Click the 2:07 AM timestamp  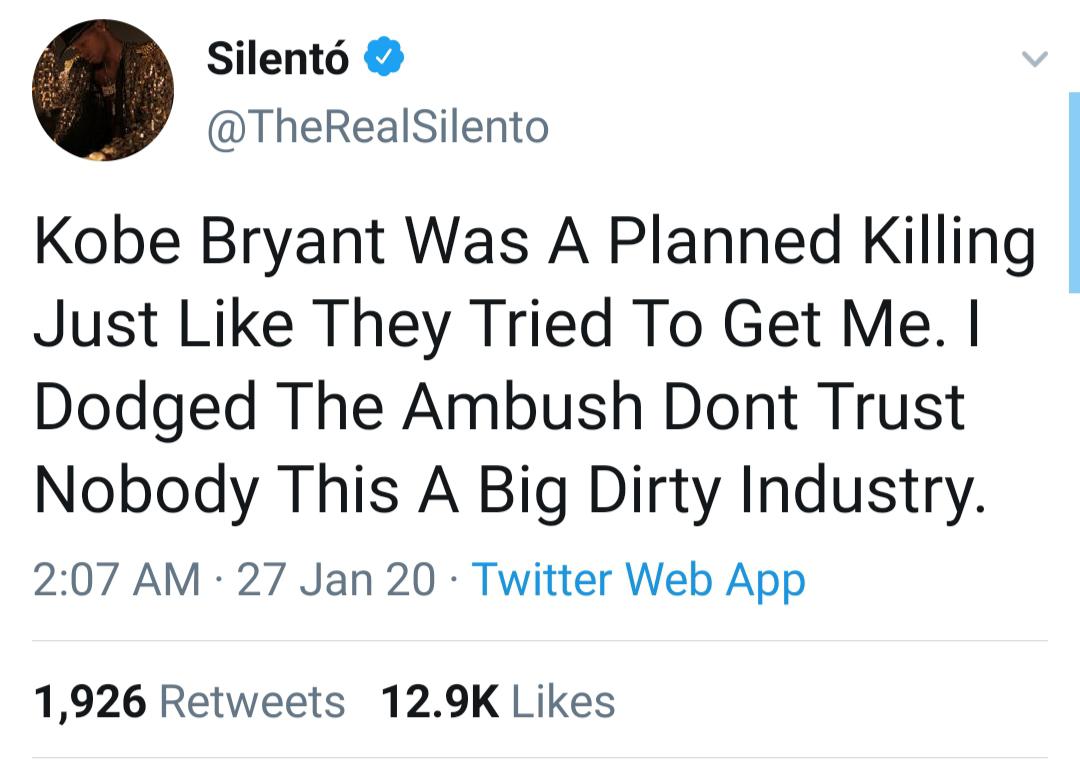[x=117, y=580]
